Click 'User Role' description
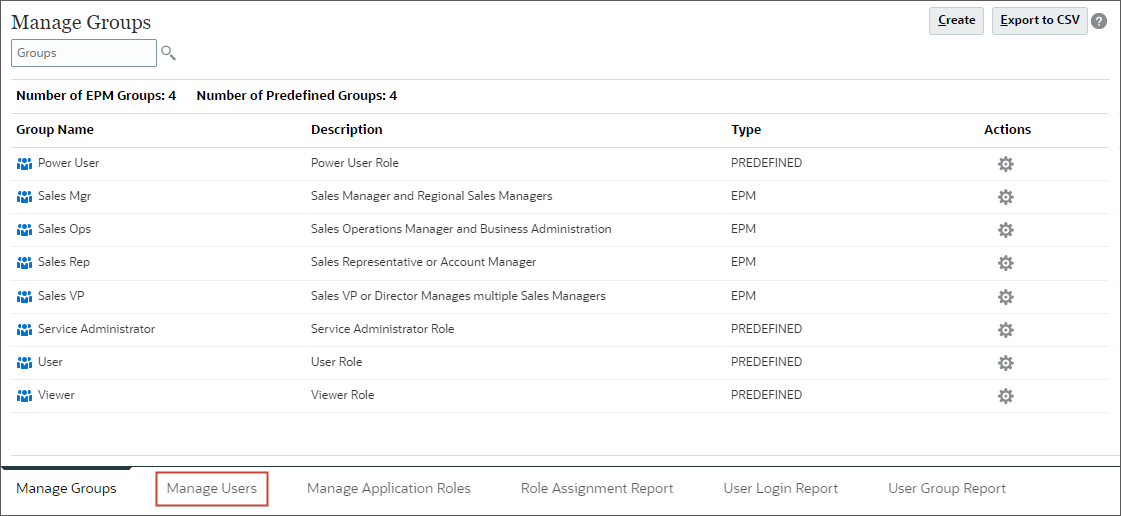1121x516 pixels. pyautogui.click(x=337, y=362)
